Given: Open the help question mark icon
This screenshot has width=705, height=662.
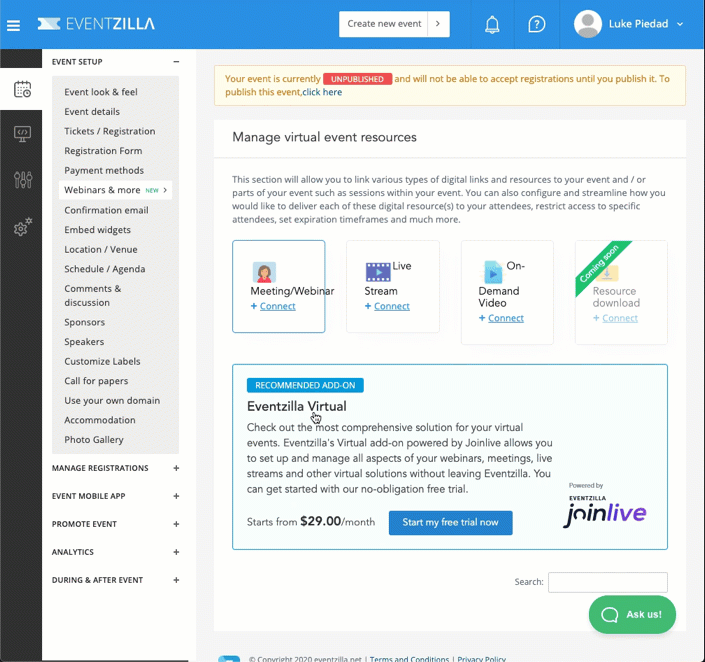Looking at the screenshot, I should (536, 24).
